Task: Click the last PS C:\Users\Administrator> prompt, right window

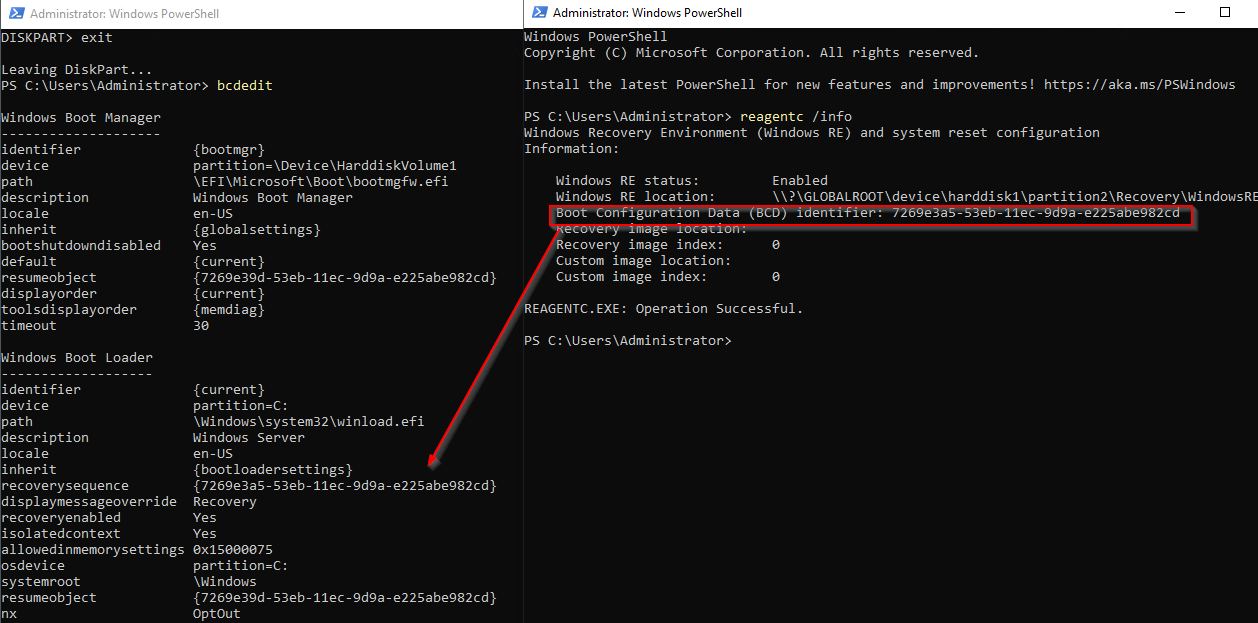Action: (628, 341)
